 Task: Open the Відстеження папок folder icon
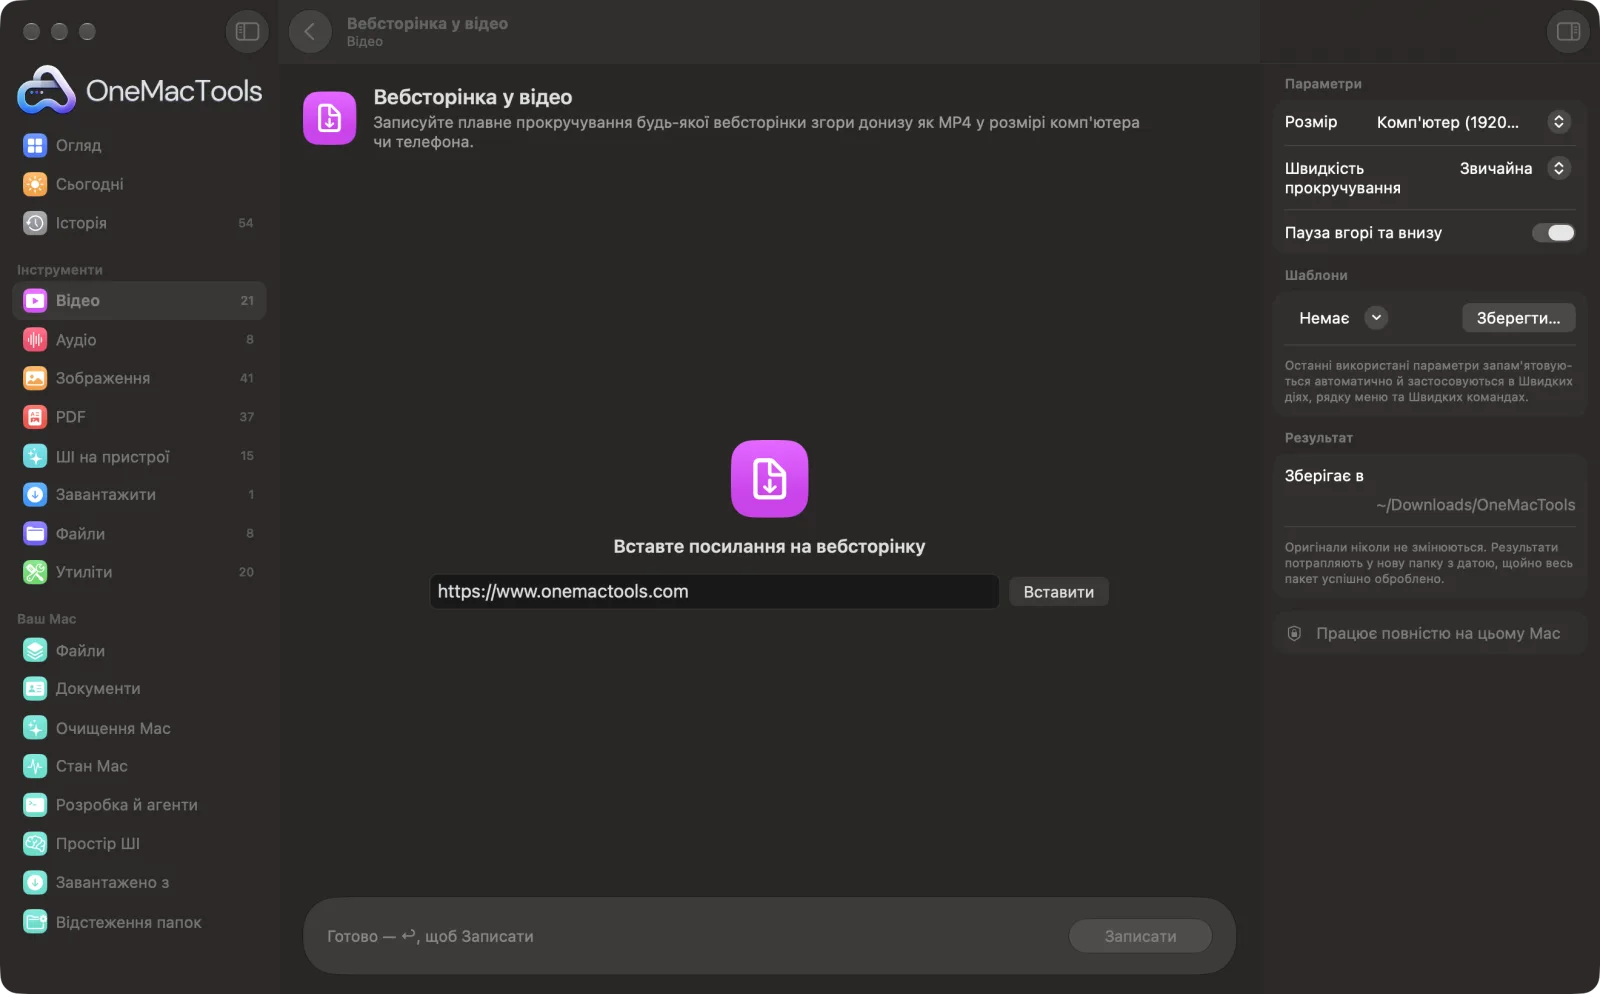point(35,922)
